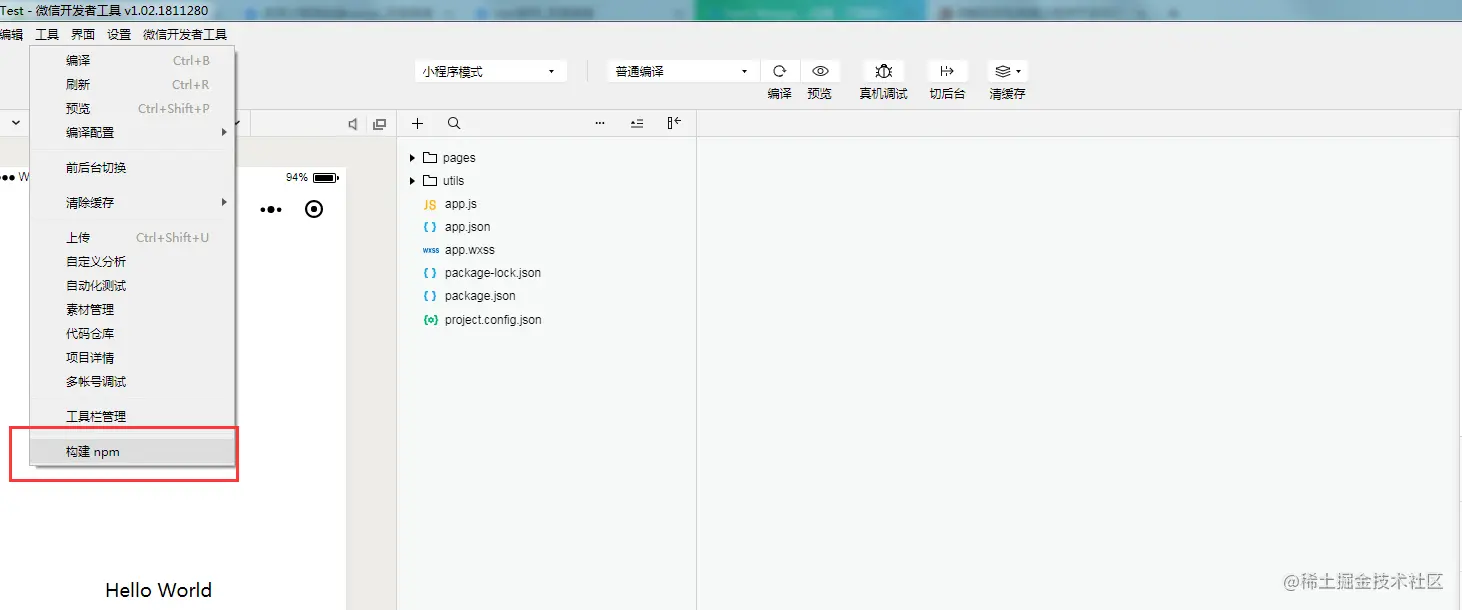Click the simulator capsule three-dots icon

[271, 209]
